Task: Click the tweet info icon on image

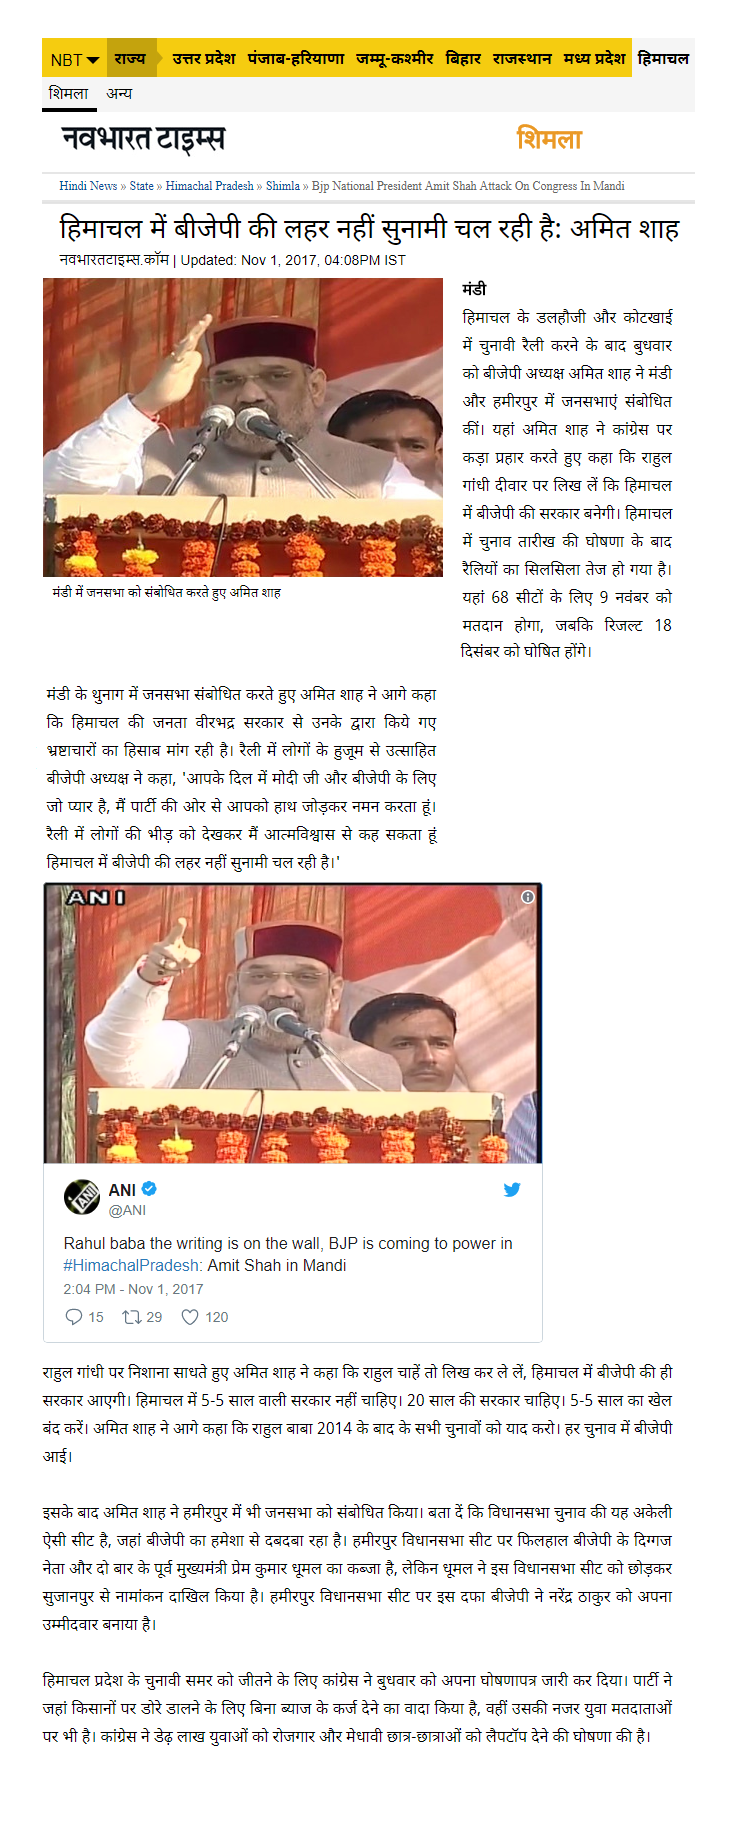Action: pyautogui.click(x=528, y=897)
